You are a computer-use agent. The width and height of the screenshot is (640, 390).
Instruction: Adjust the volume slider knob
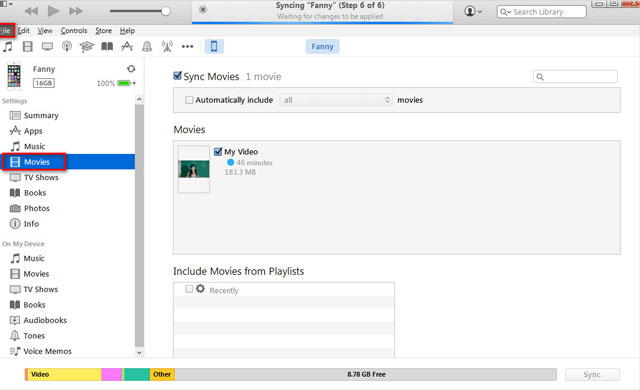click(x=165, y=11)
